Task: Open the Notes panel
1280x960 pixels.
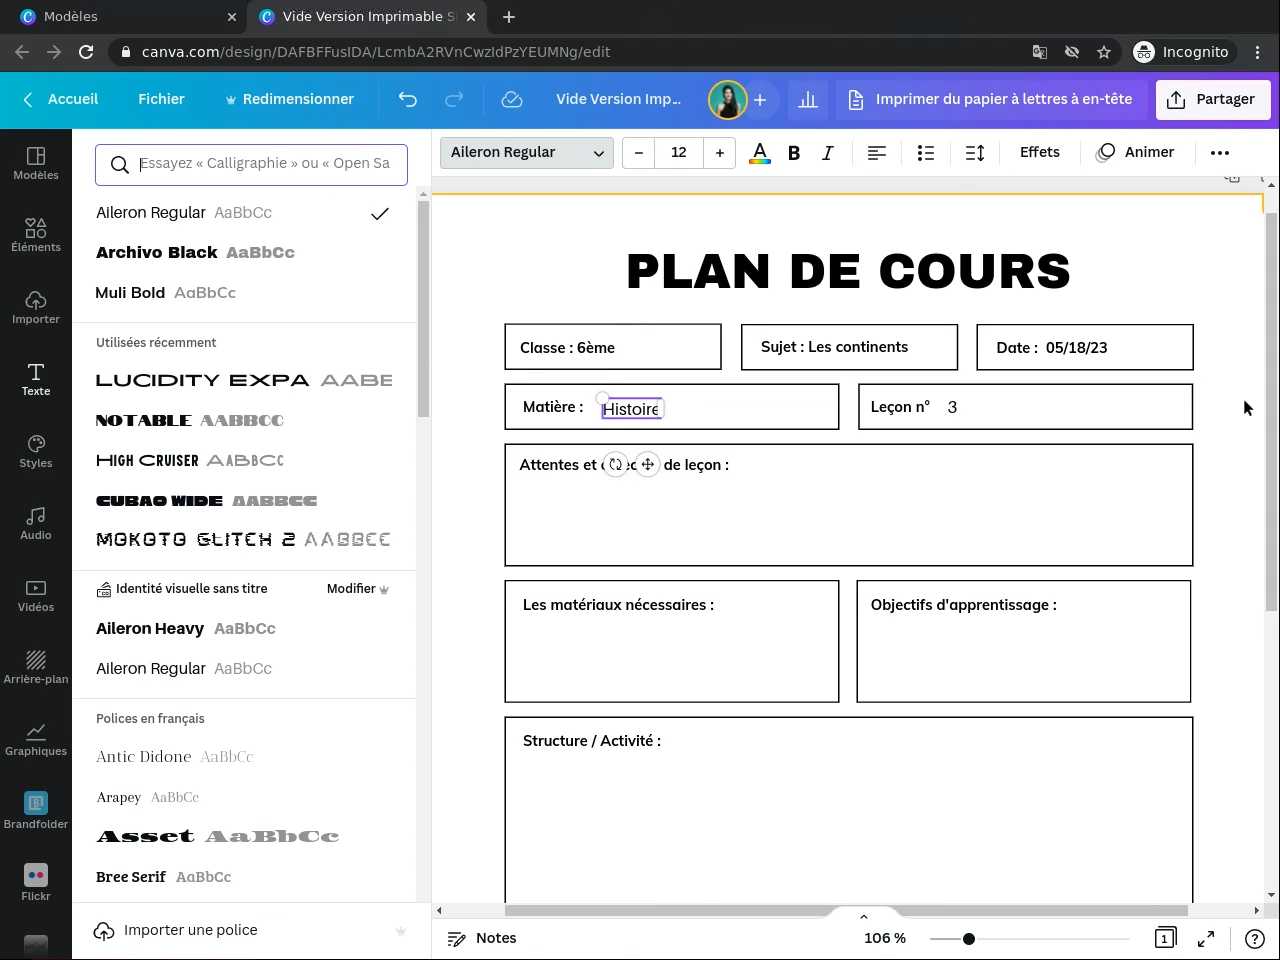Action: (x=482, y=938)
